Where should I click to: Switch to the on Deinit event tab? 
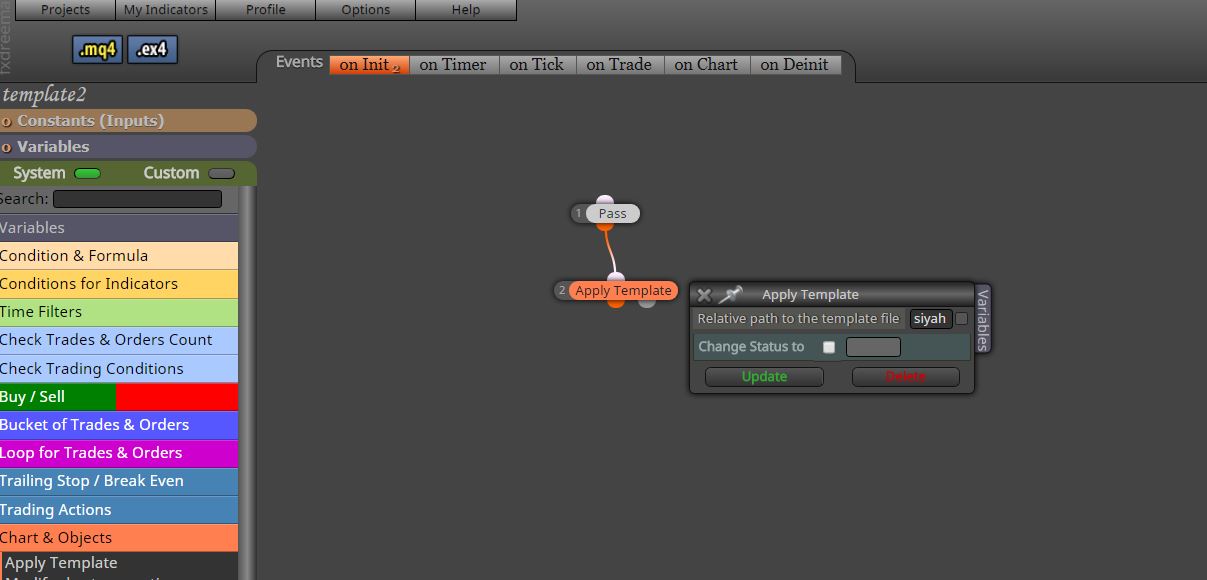click(x=795, y=64)
